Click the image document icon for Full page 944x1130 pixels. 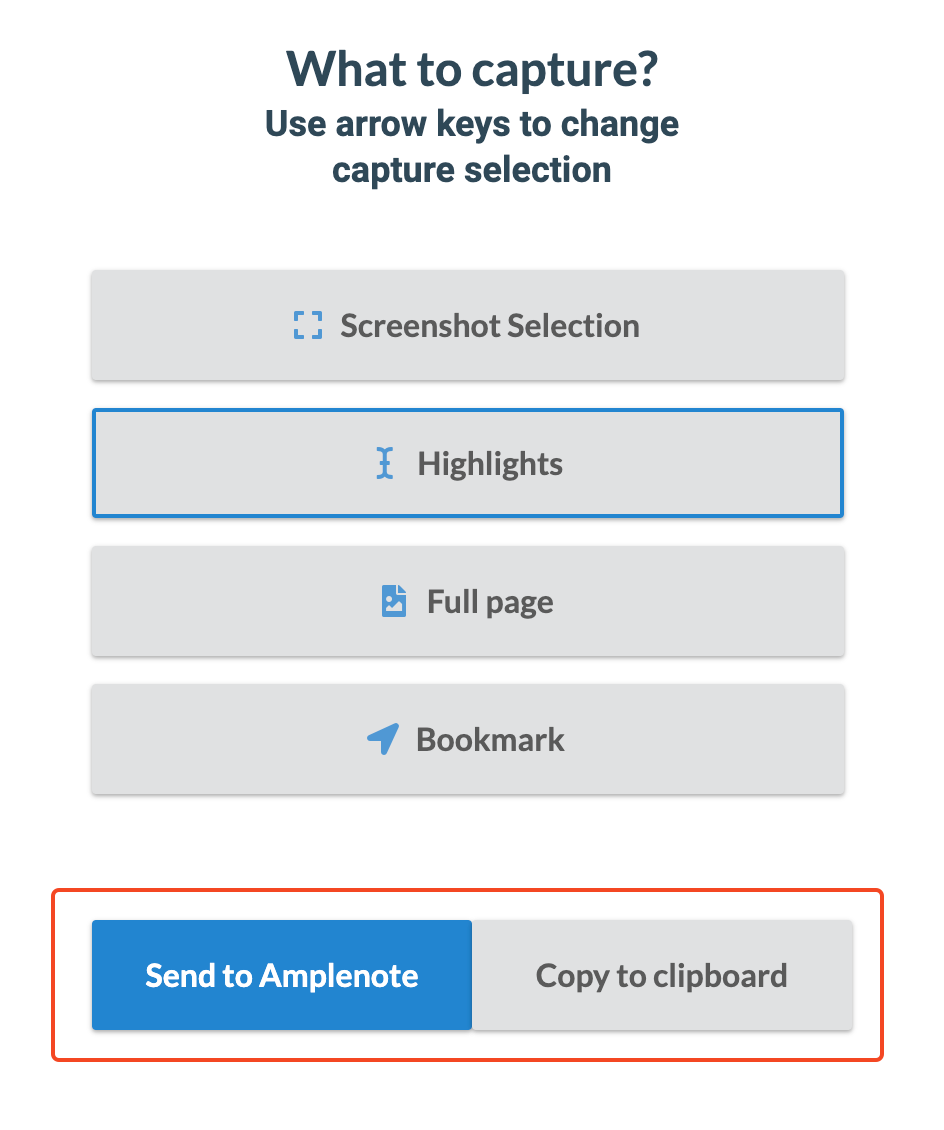coord(393,601)
